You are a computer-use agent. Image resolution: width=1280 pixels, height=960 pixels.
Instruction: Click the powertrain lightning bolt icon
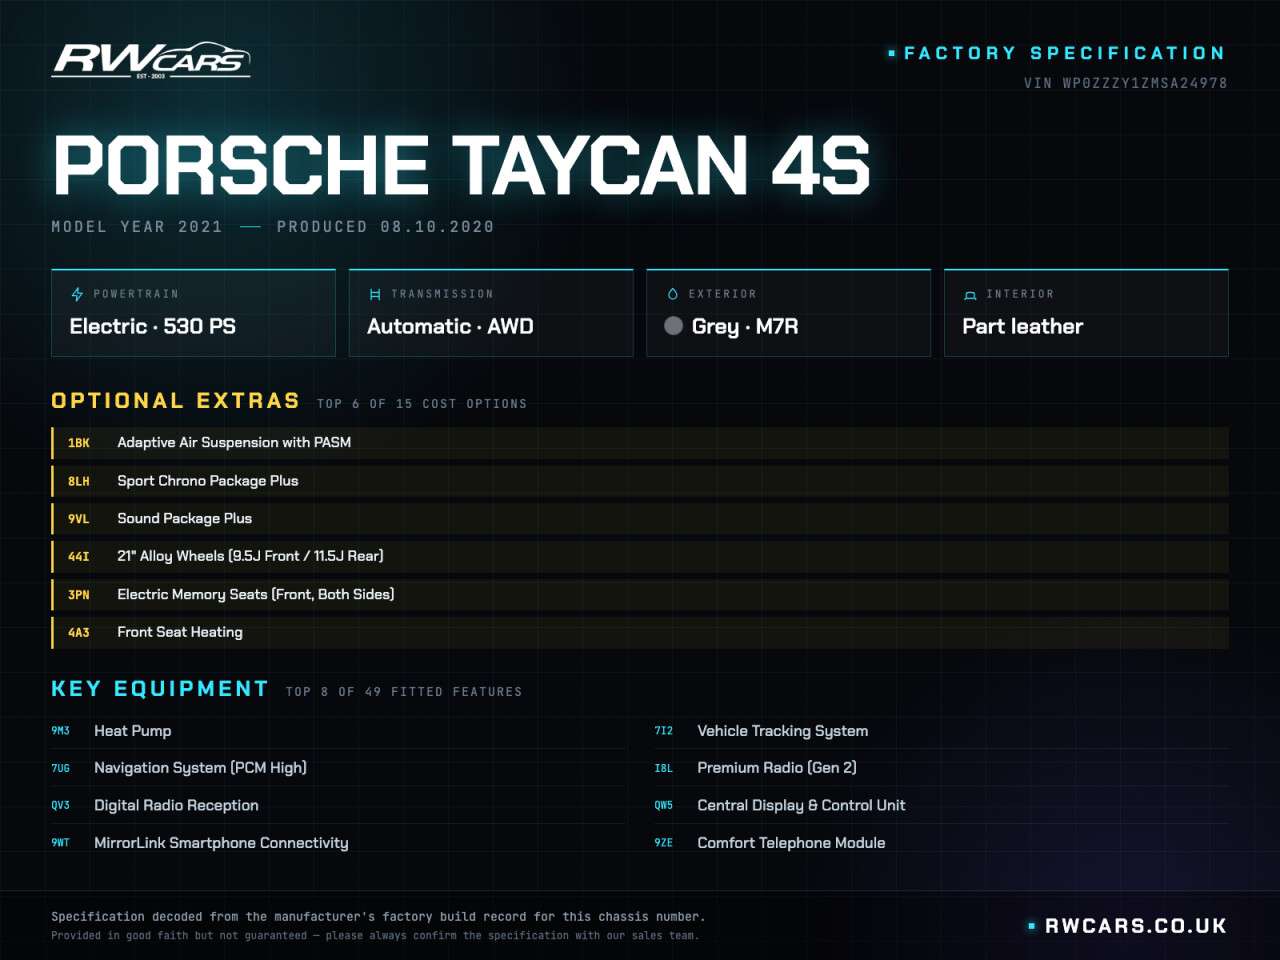[77, 294]
